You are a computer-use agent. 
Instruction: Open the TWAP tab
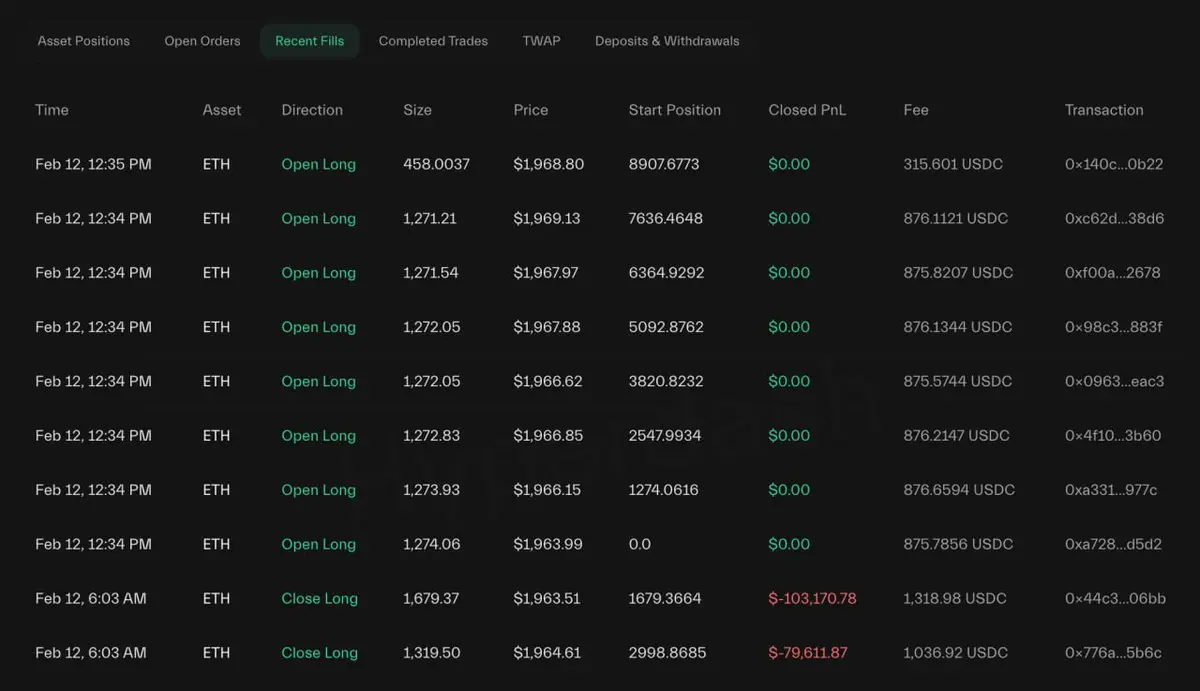(541, 41)
